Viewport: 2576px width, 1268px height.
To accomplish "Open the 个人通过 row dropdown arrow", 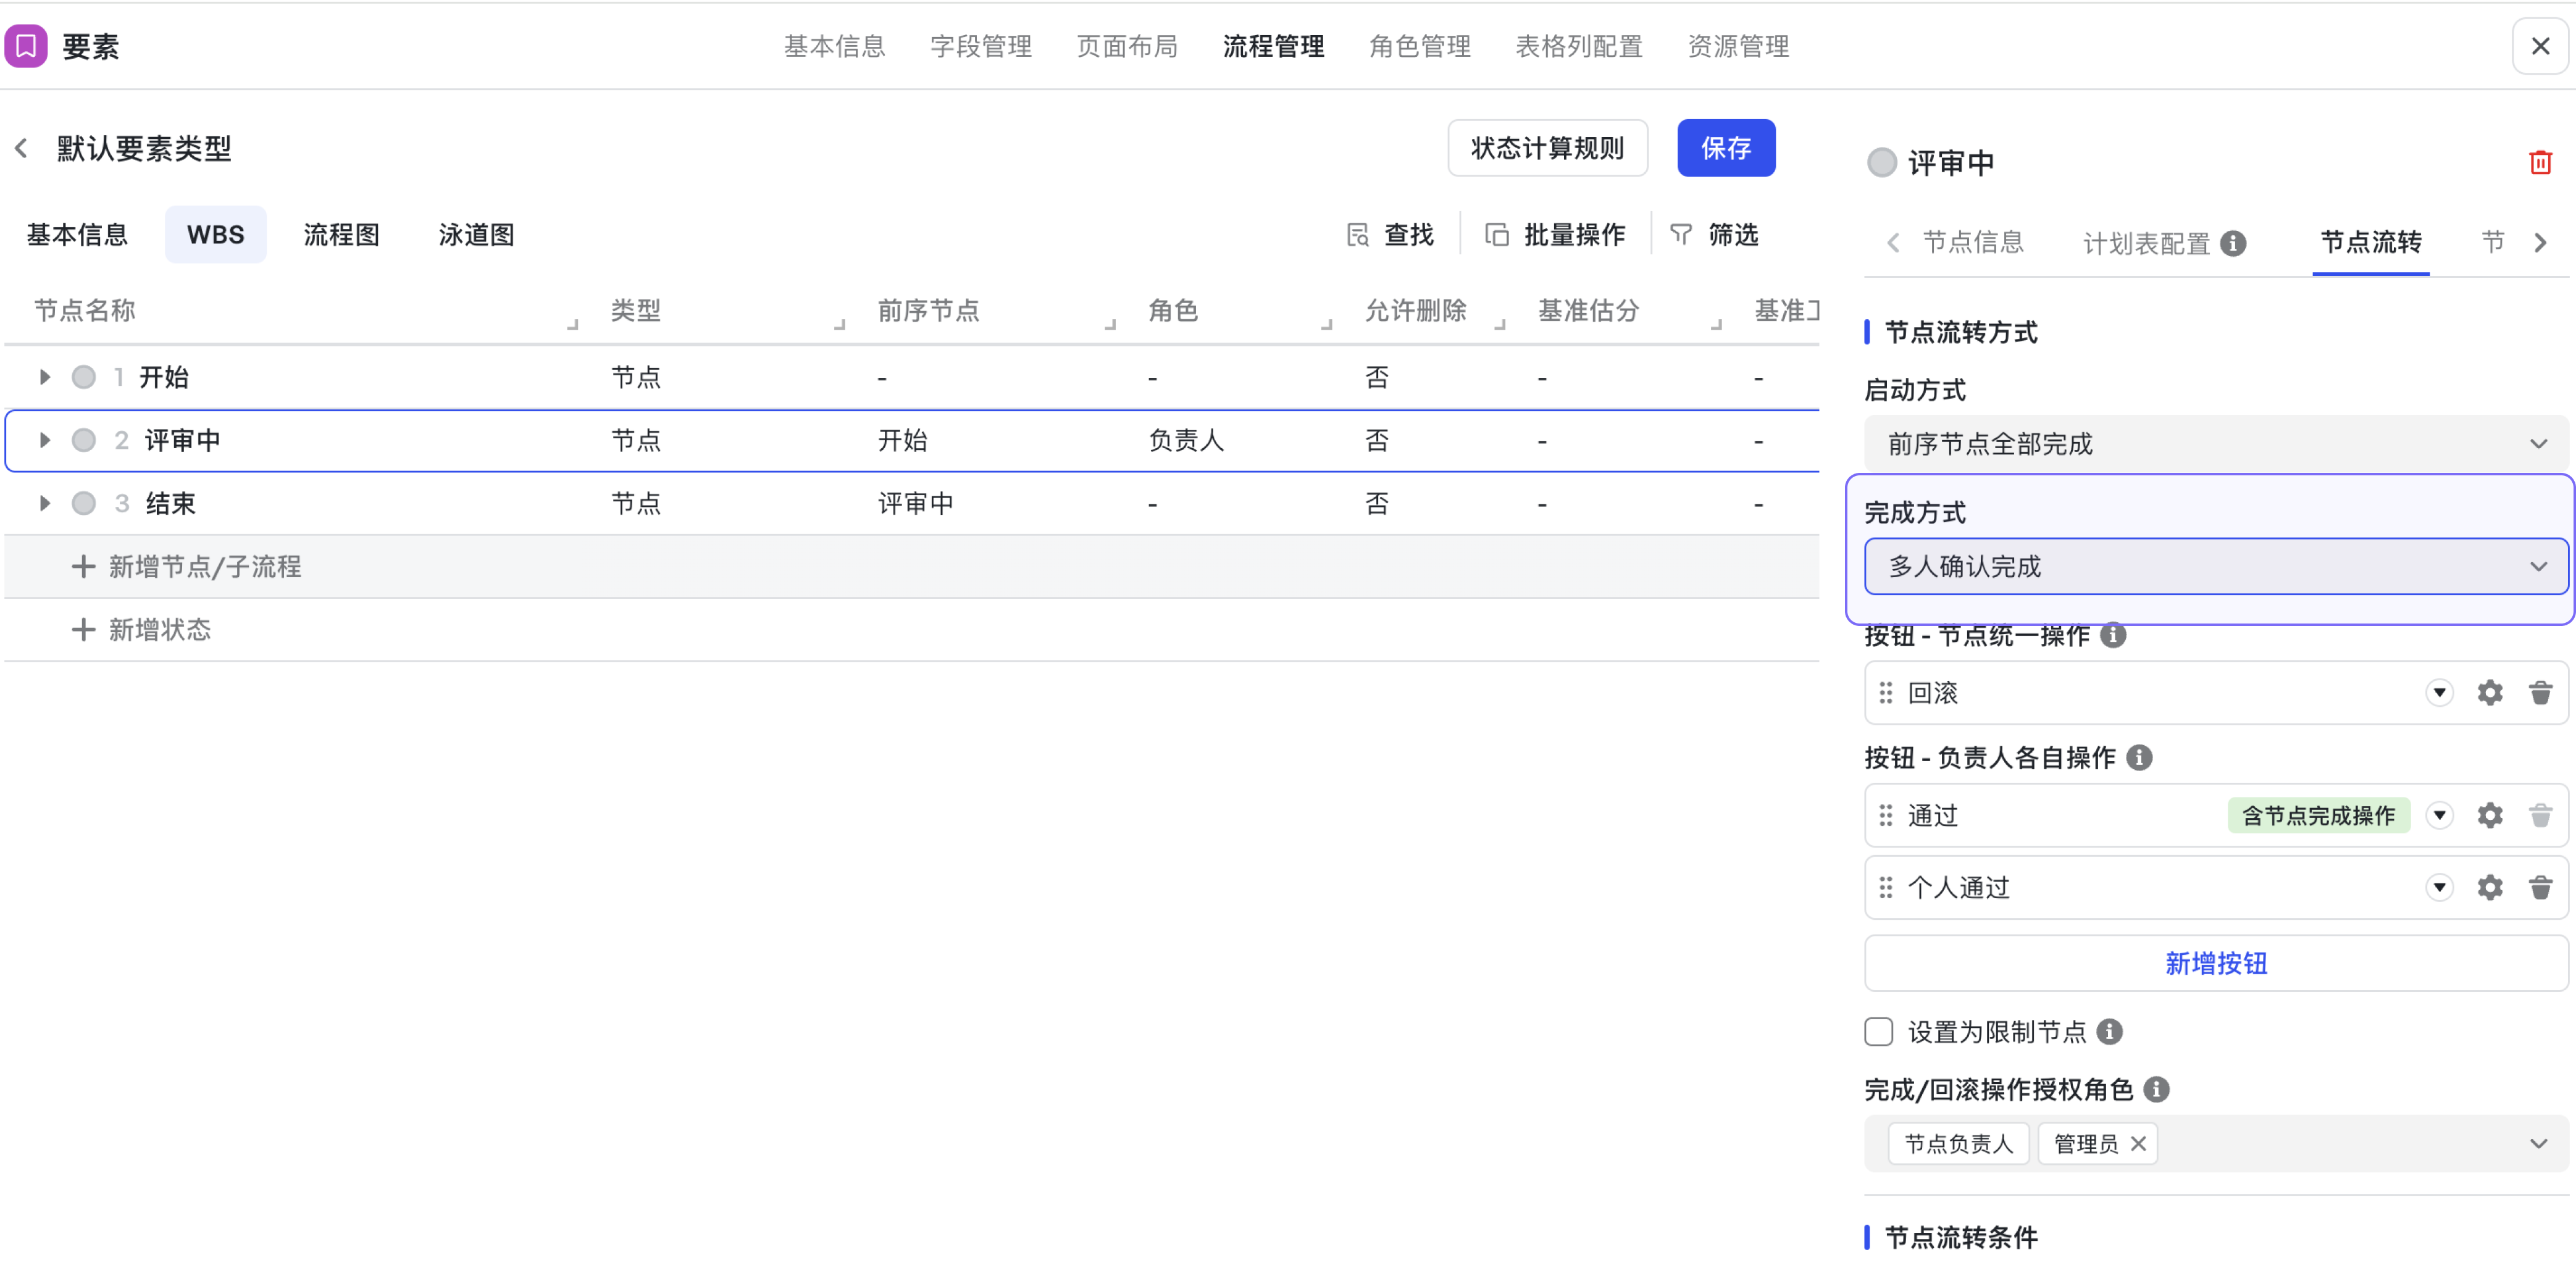I will [2440, 888].
